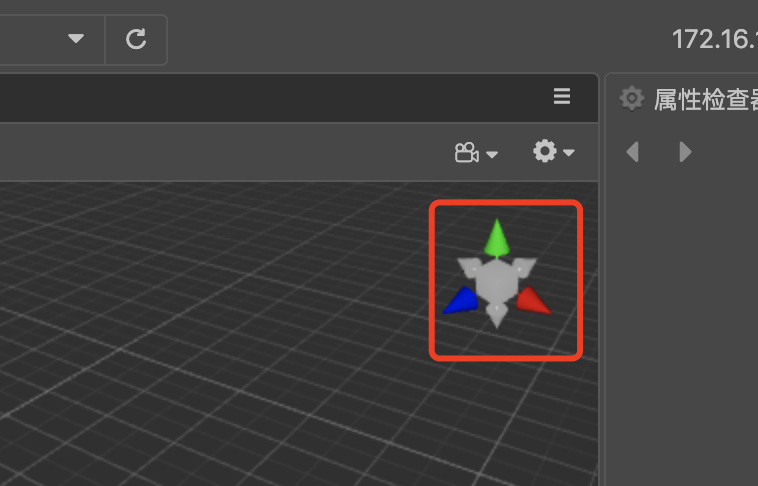
Task: Select the 属性检查器 inspector tab
Action: [689, 99]
